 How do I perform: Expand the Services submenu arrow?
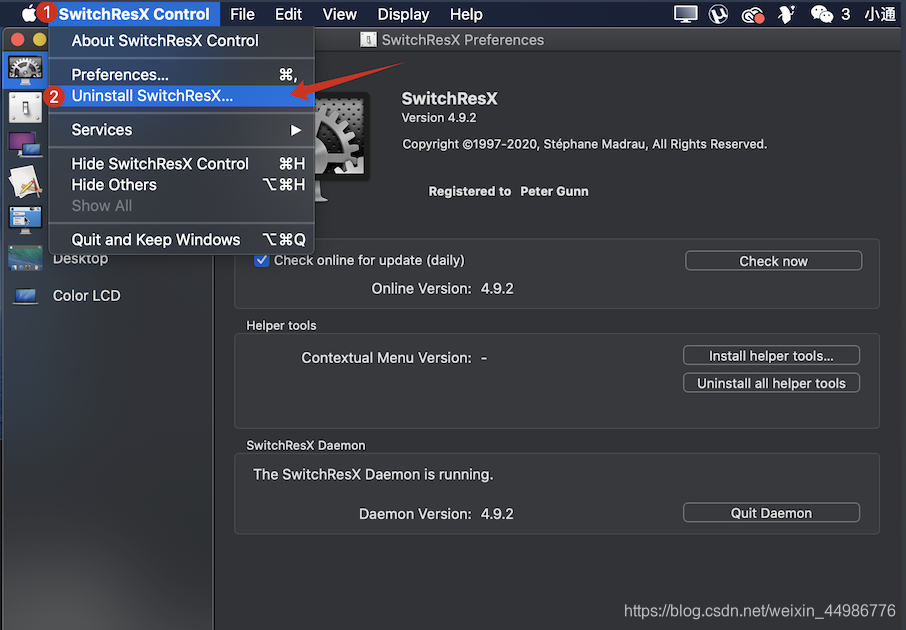click(296, 130)
